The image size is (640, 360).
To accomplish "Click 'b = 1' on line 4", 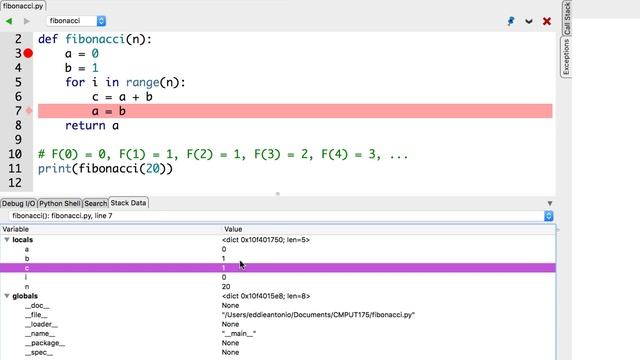I will coord(82,68).
